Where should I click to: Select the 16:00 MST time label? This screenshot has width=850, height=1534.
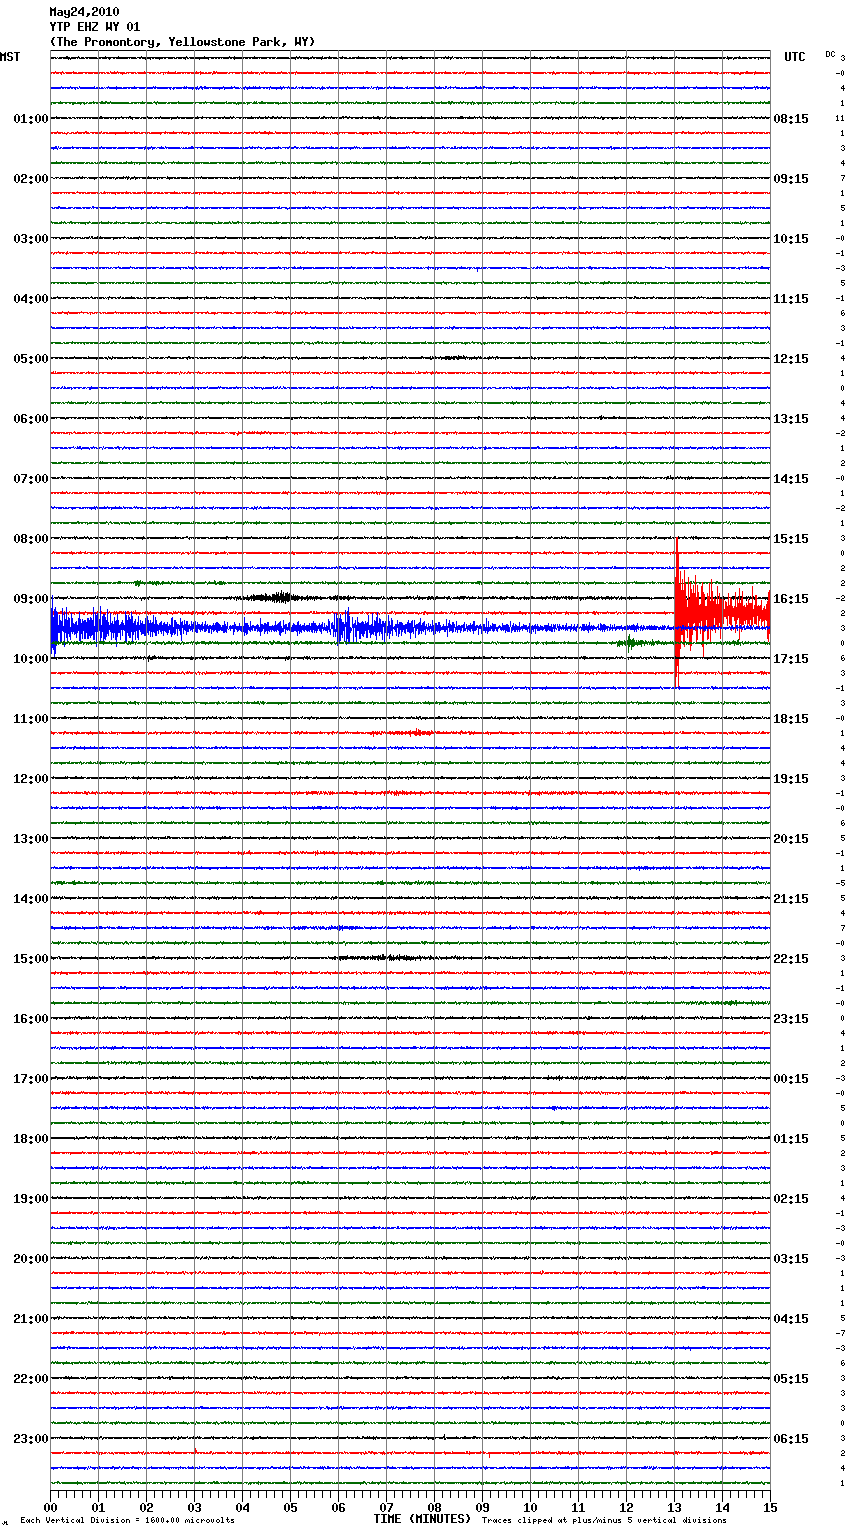30,1019
